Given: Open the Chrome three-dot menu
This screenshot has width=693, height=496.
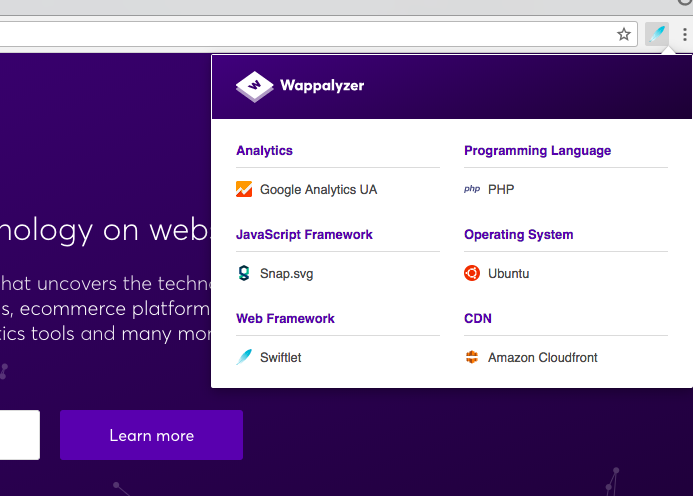Looking at the screenshot, I should coord(685,34).
